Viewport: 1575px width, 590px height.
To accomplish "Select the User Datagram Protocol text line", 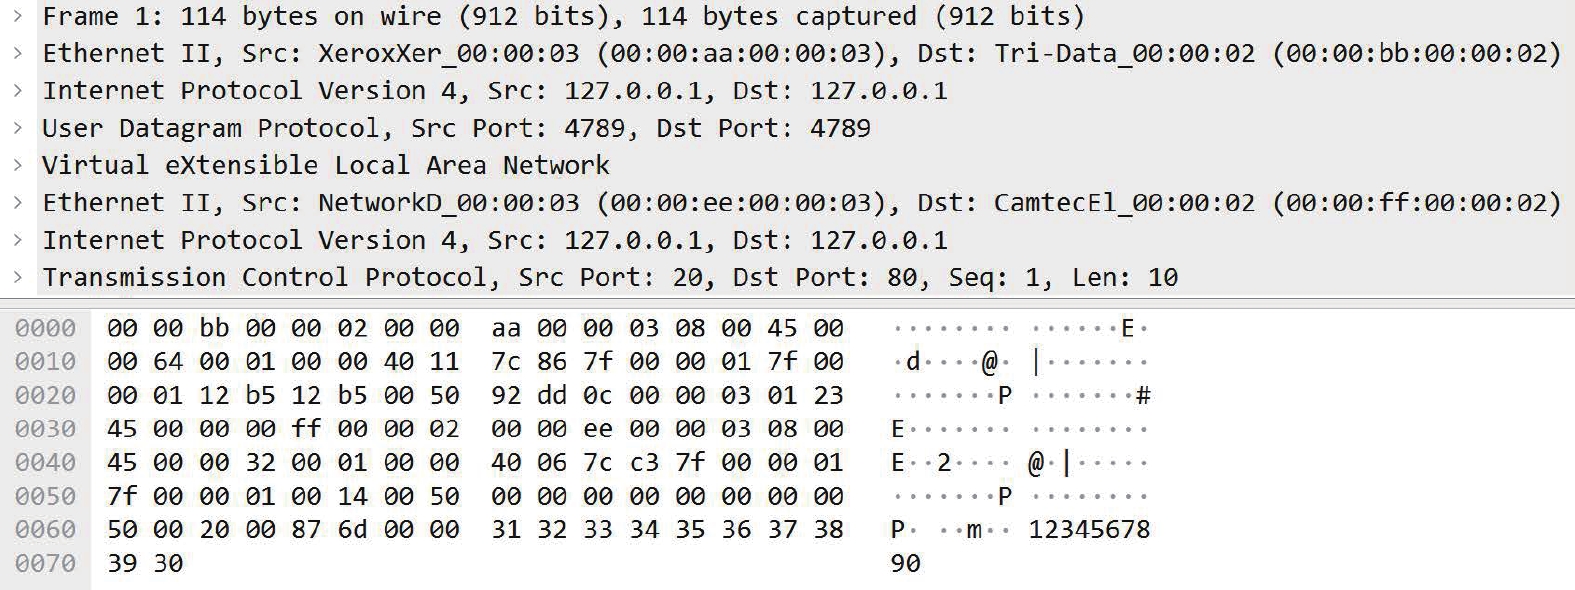I will click(x=455, y=128).
